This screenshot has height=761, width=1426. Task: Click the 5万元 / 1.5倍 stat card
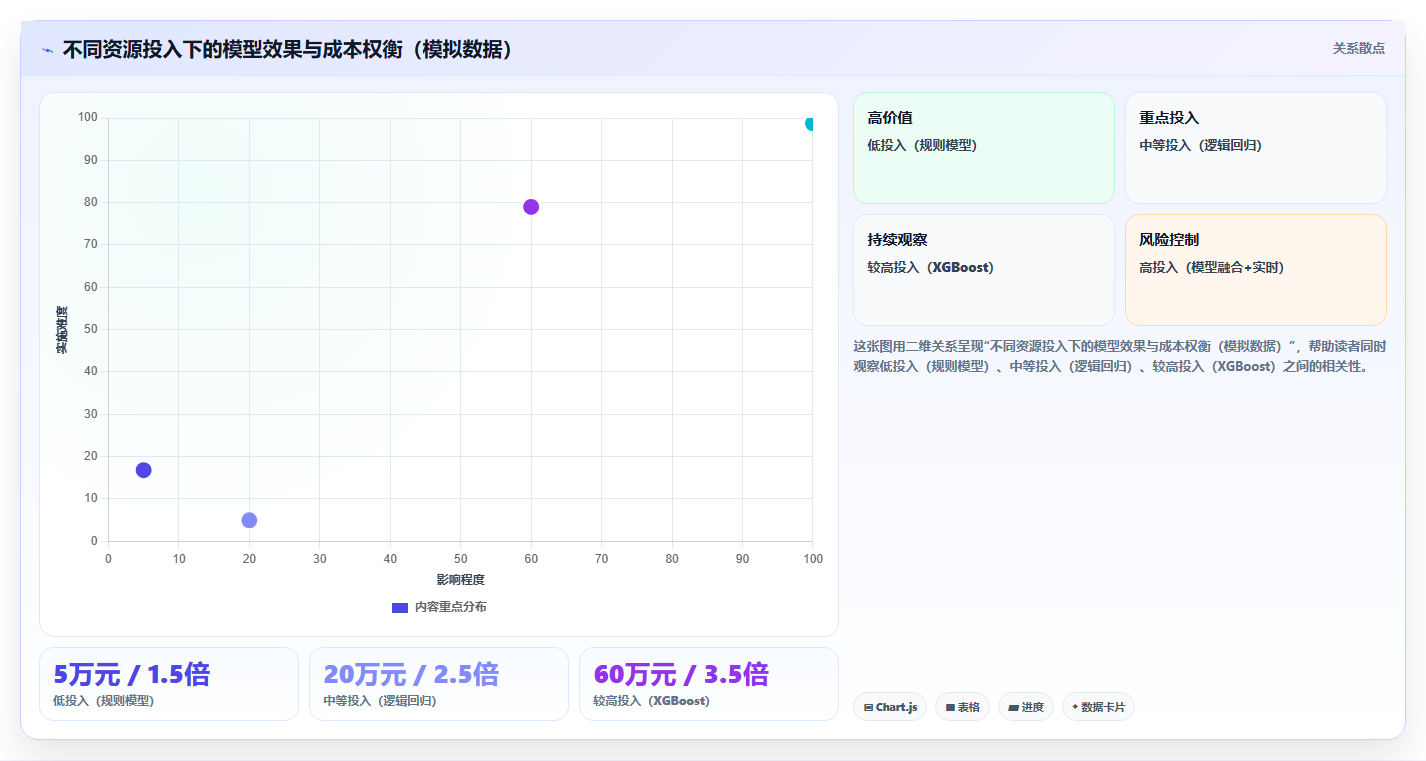(169, 684)
